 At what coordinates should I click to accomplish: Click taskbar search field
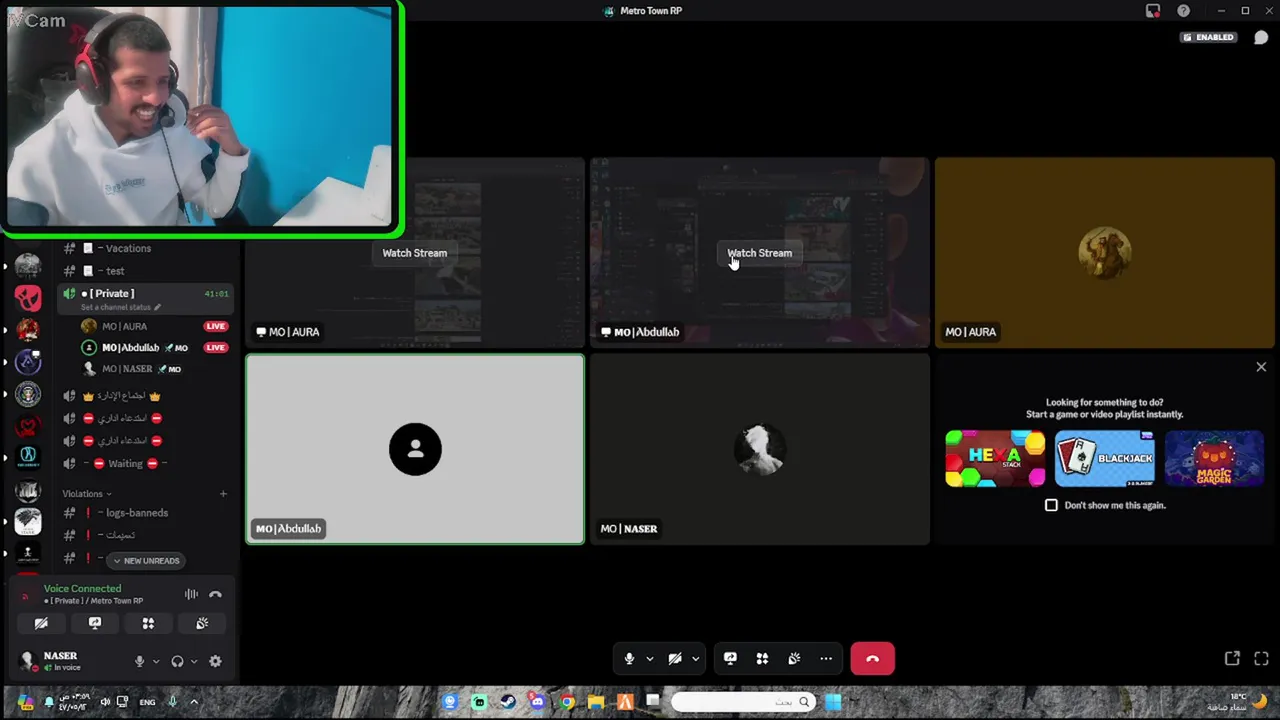point(742,702)
